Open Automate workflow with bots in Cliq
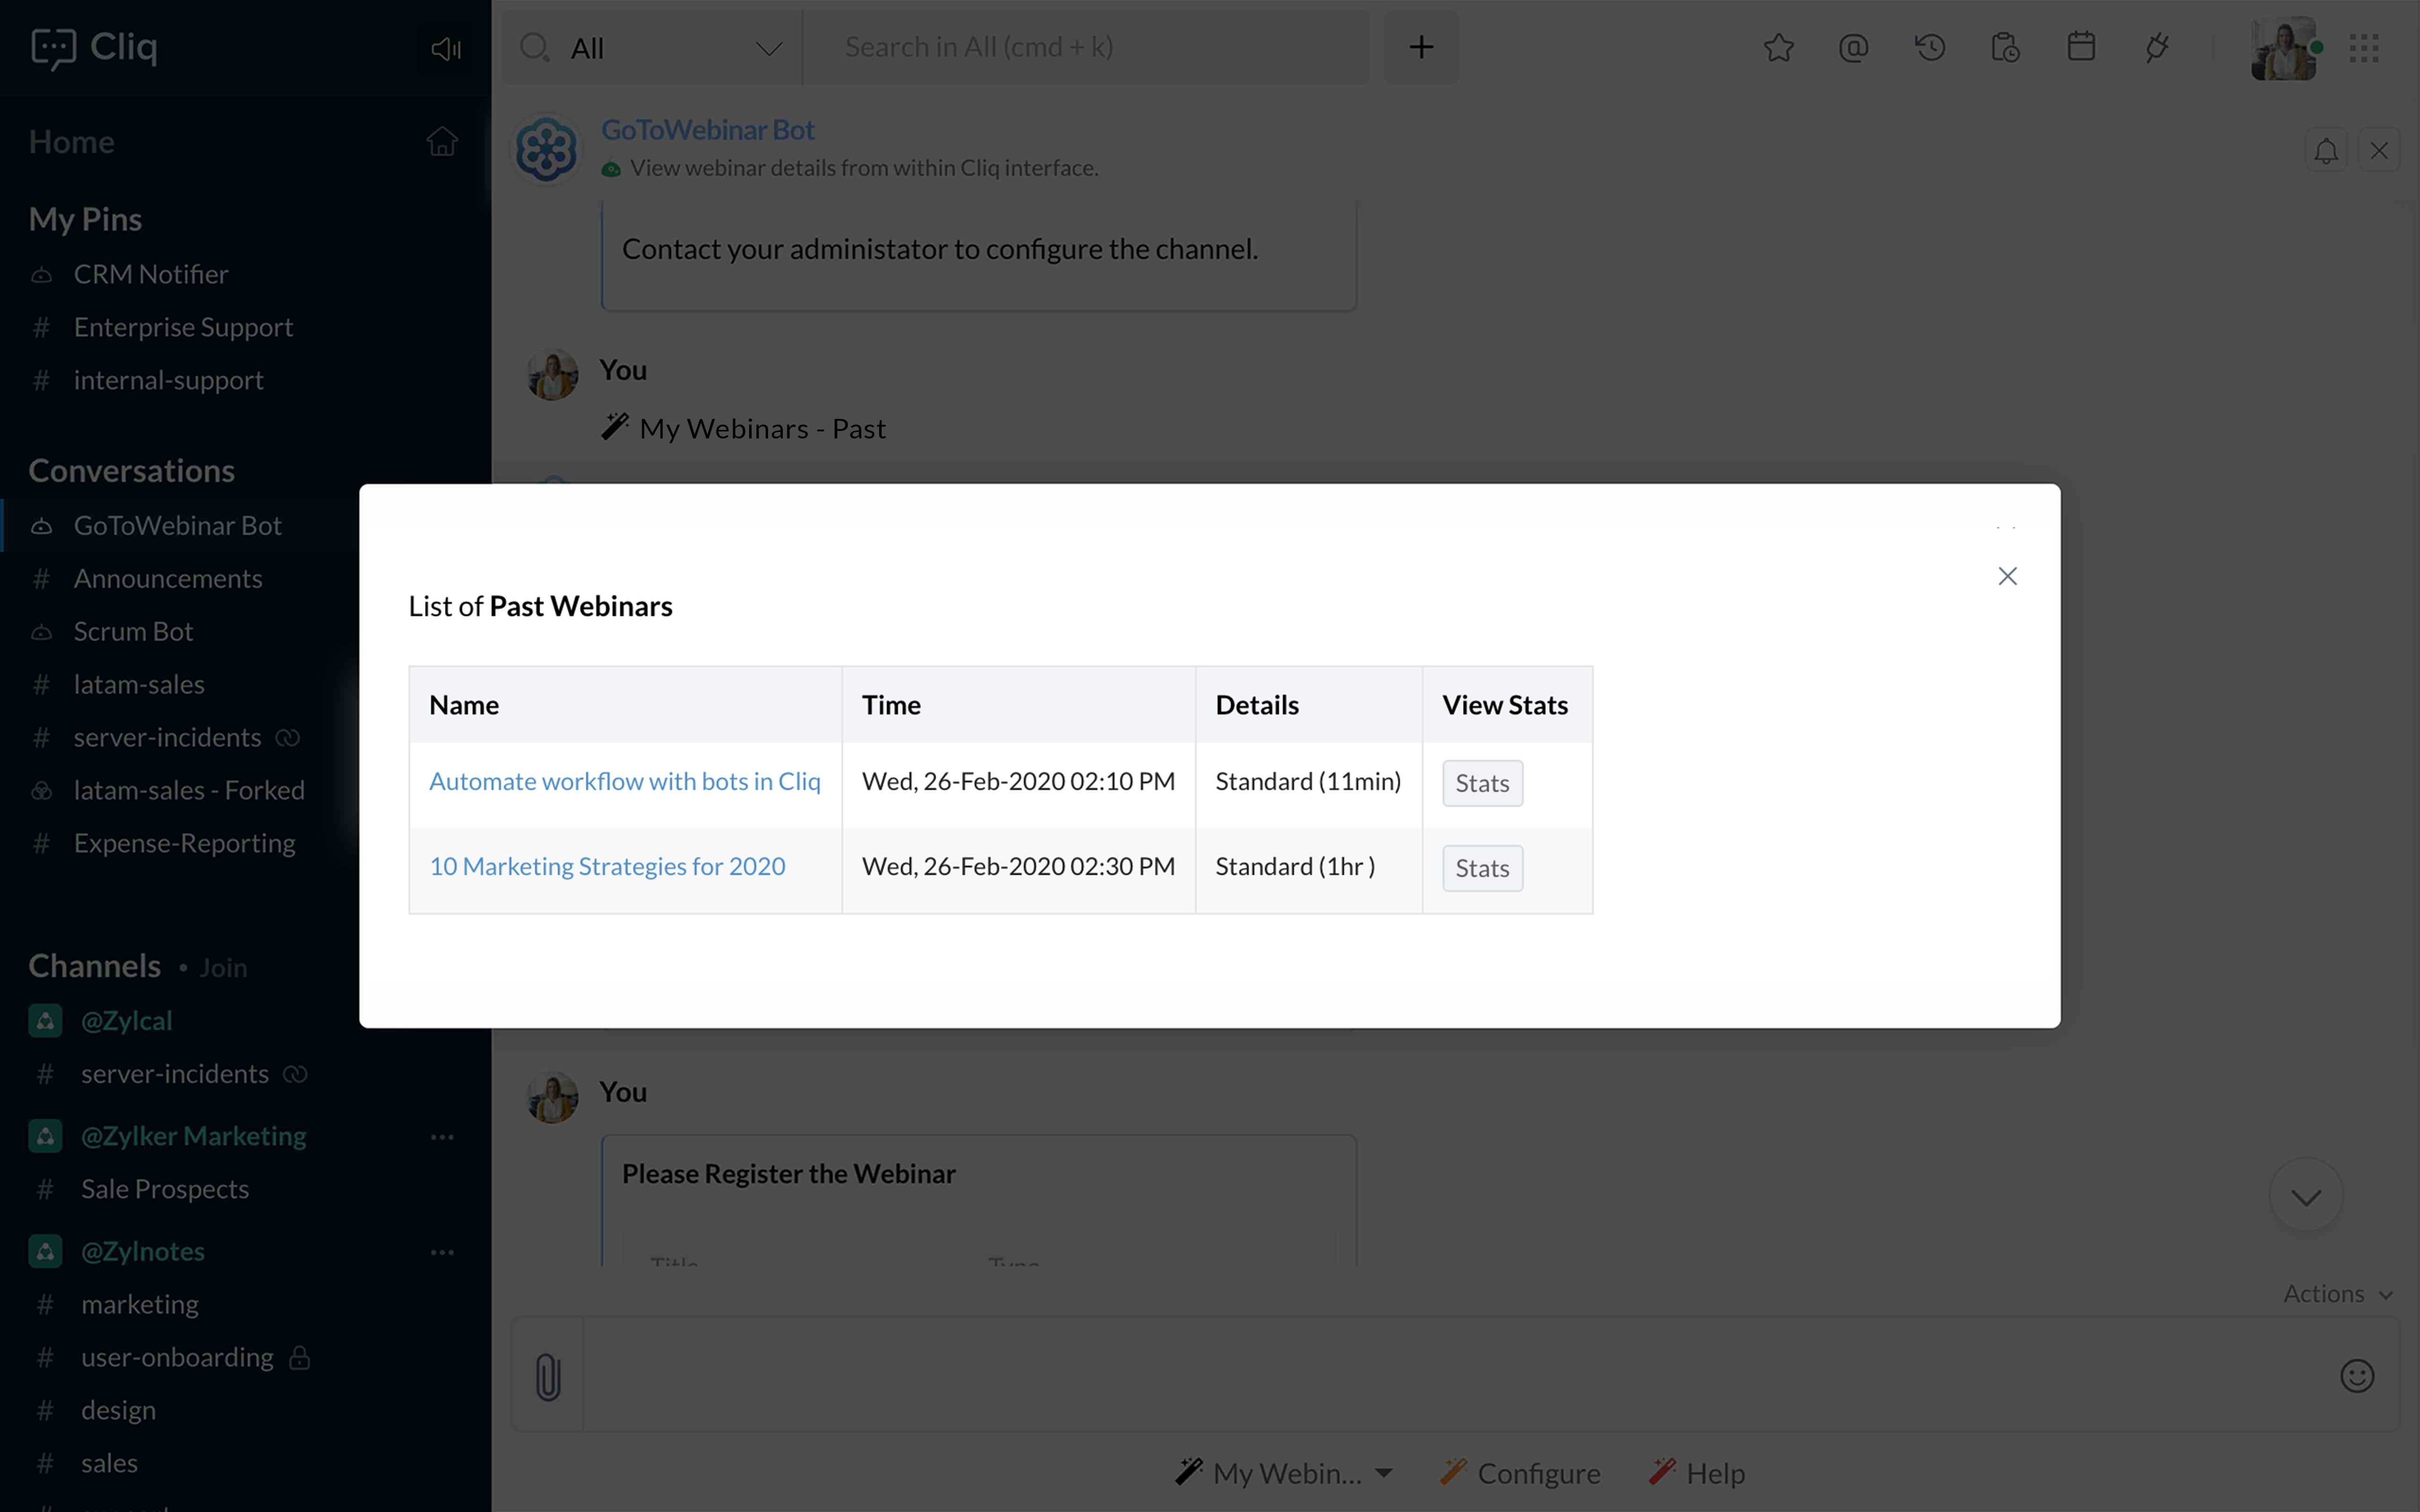This screenshot has height=1512, width=2420. [624, 782]
